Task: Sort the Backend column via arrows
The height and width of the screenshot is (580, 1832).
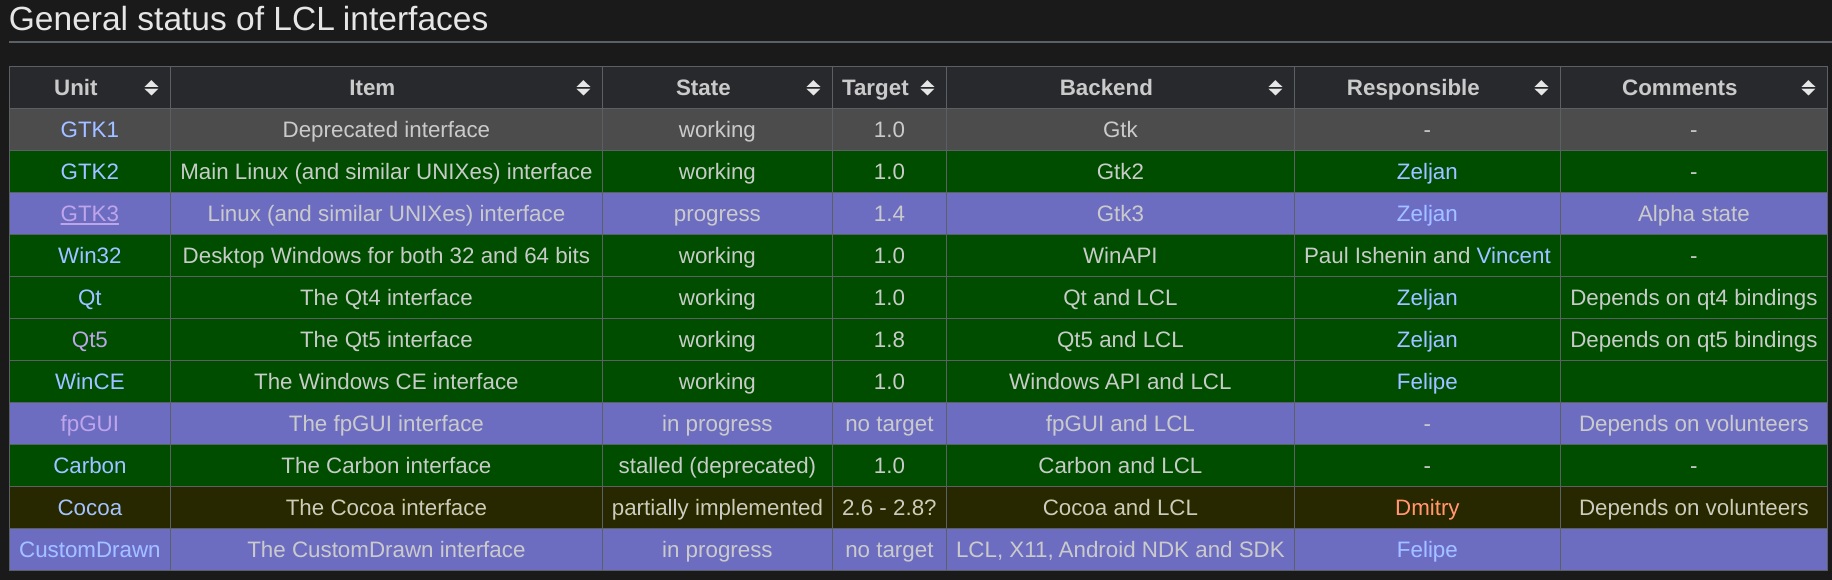Action: 1275,88
